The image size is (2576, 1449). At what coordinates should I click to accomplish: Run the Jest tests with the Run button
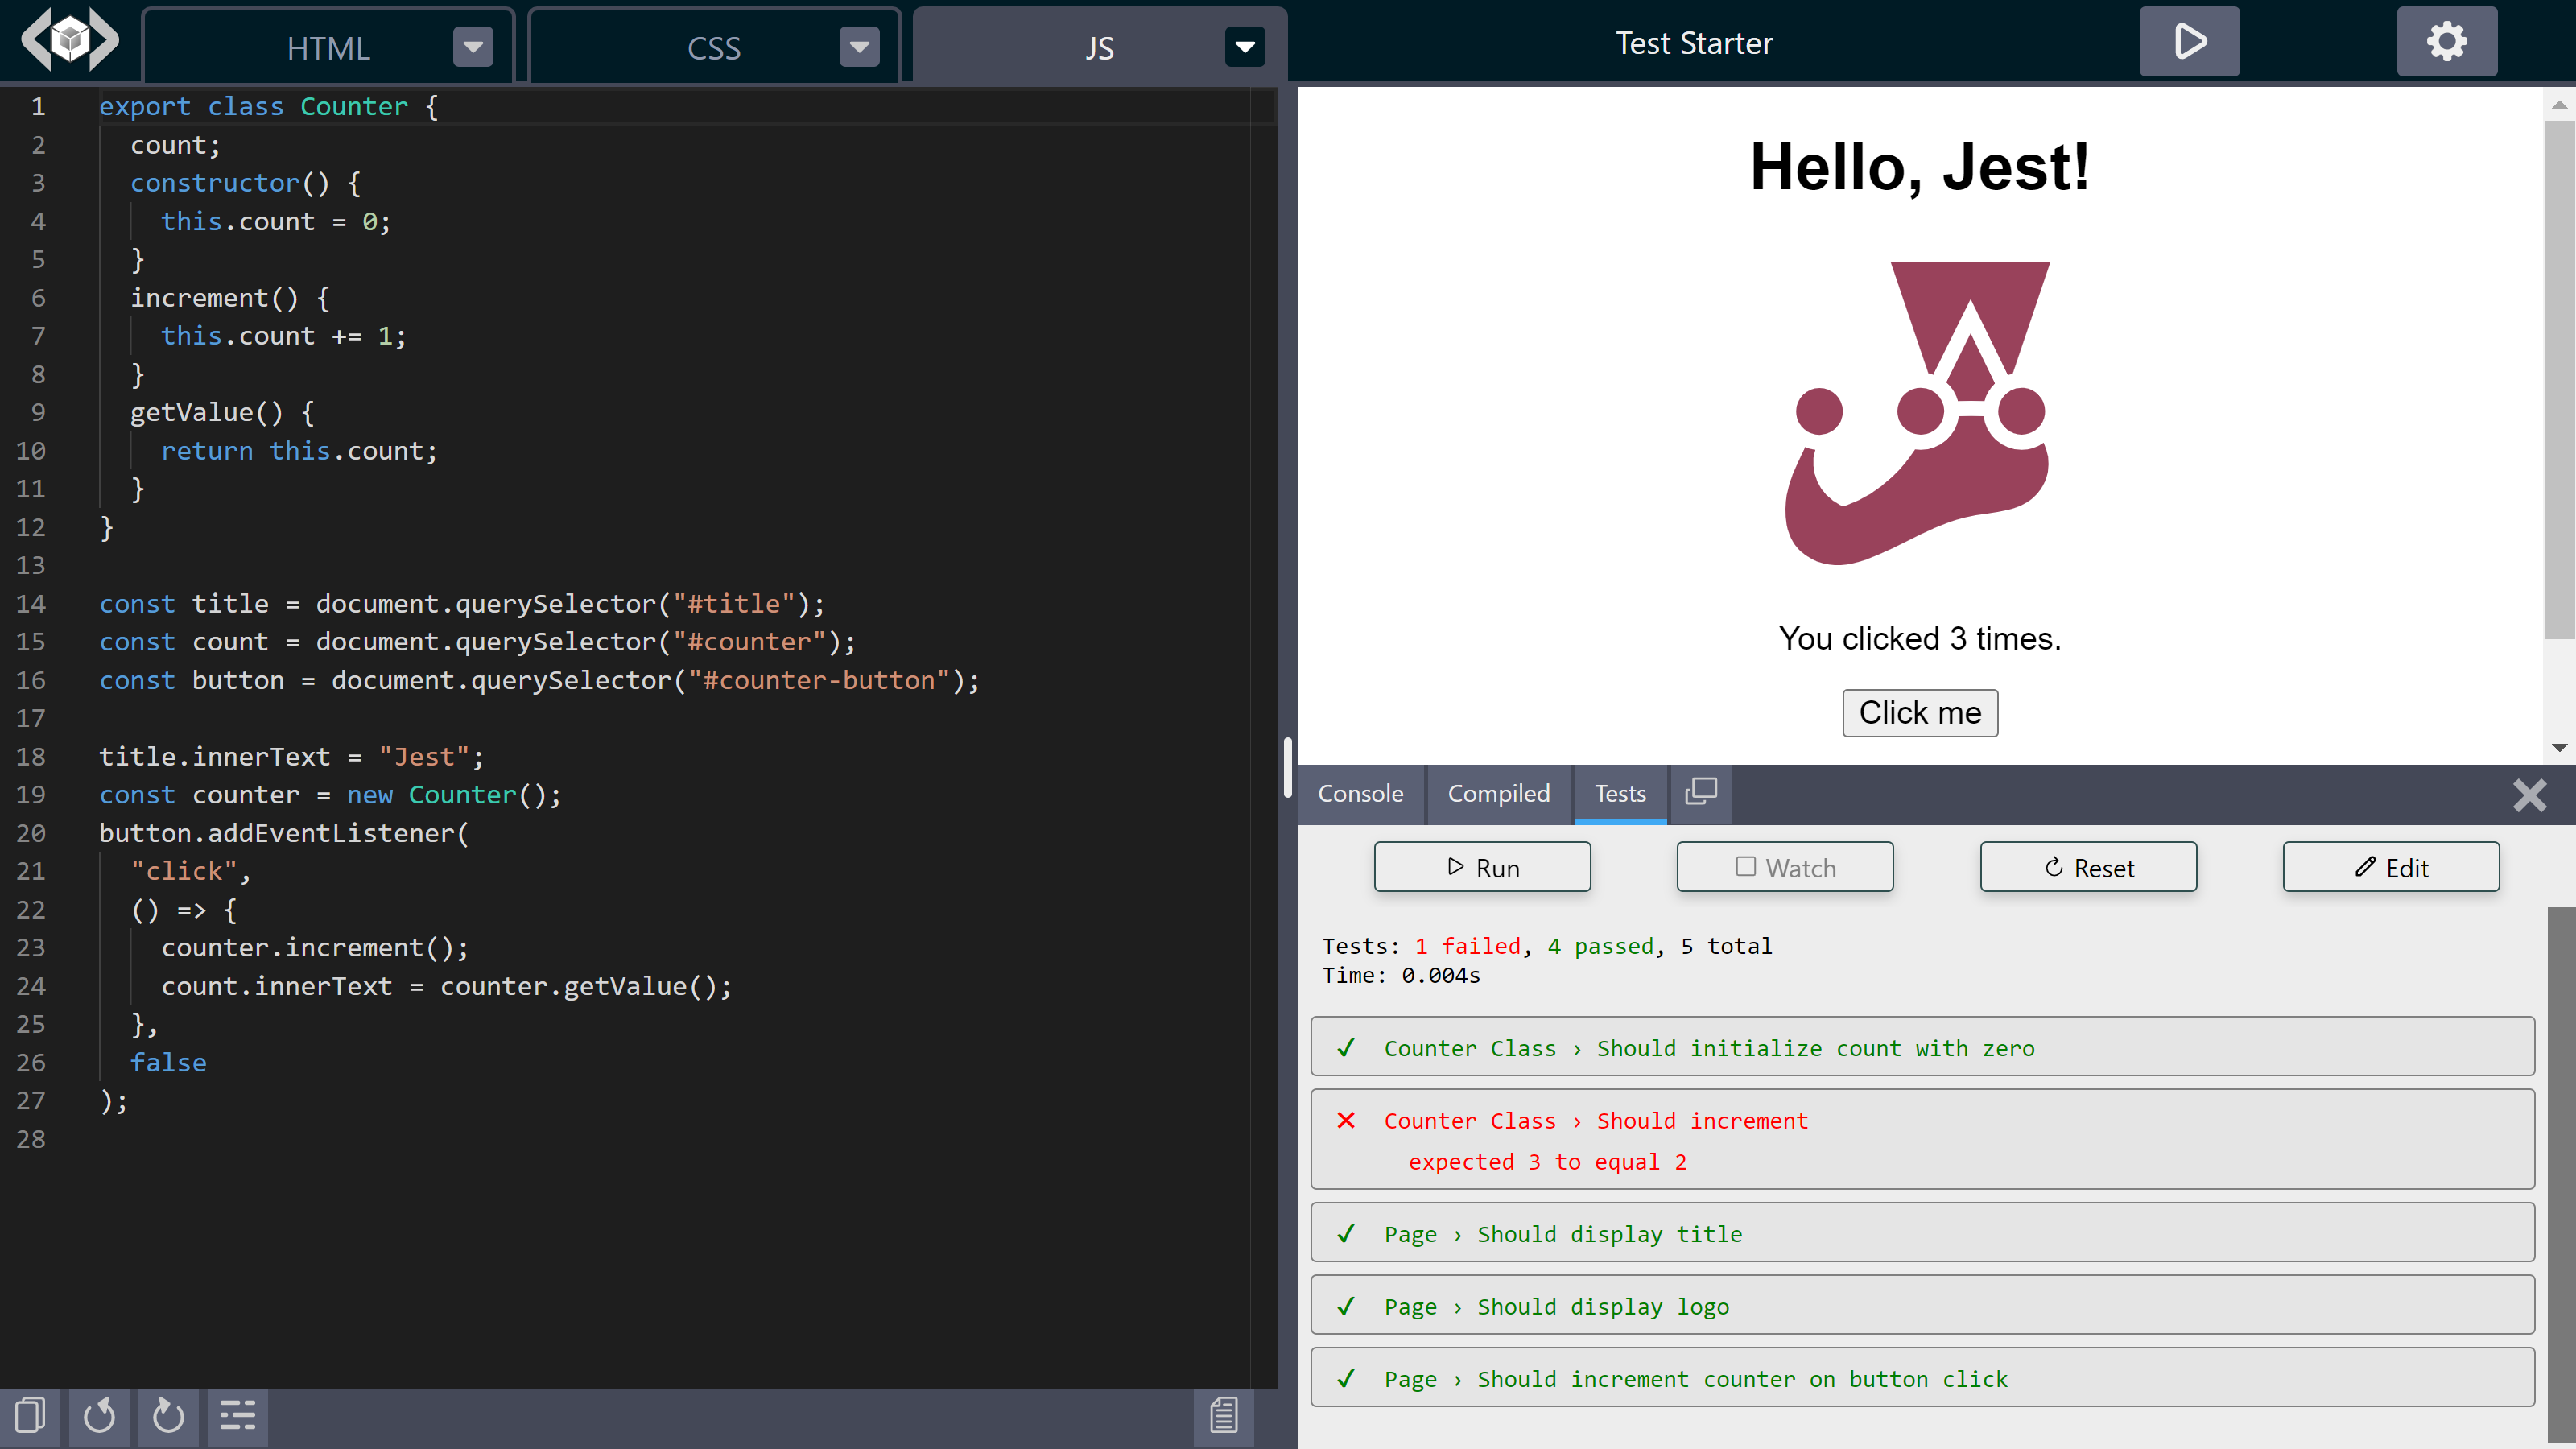coord(1481,867)
